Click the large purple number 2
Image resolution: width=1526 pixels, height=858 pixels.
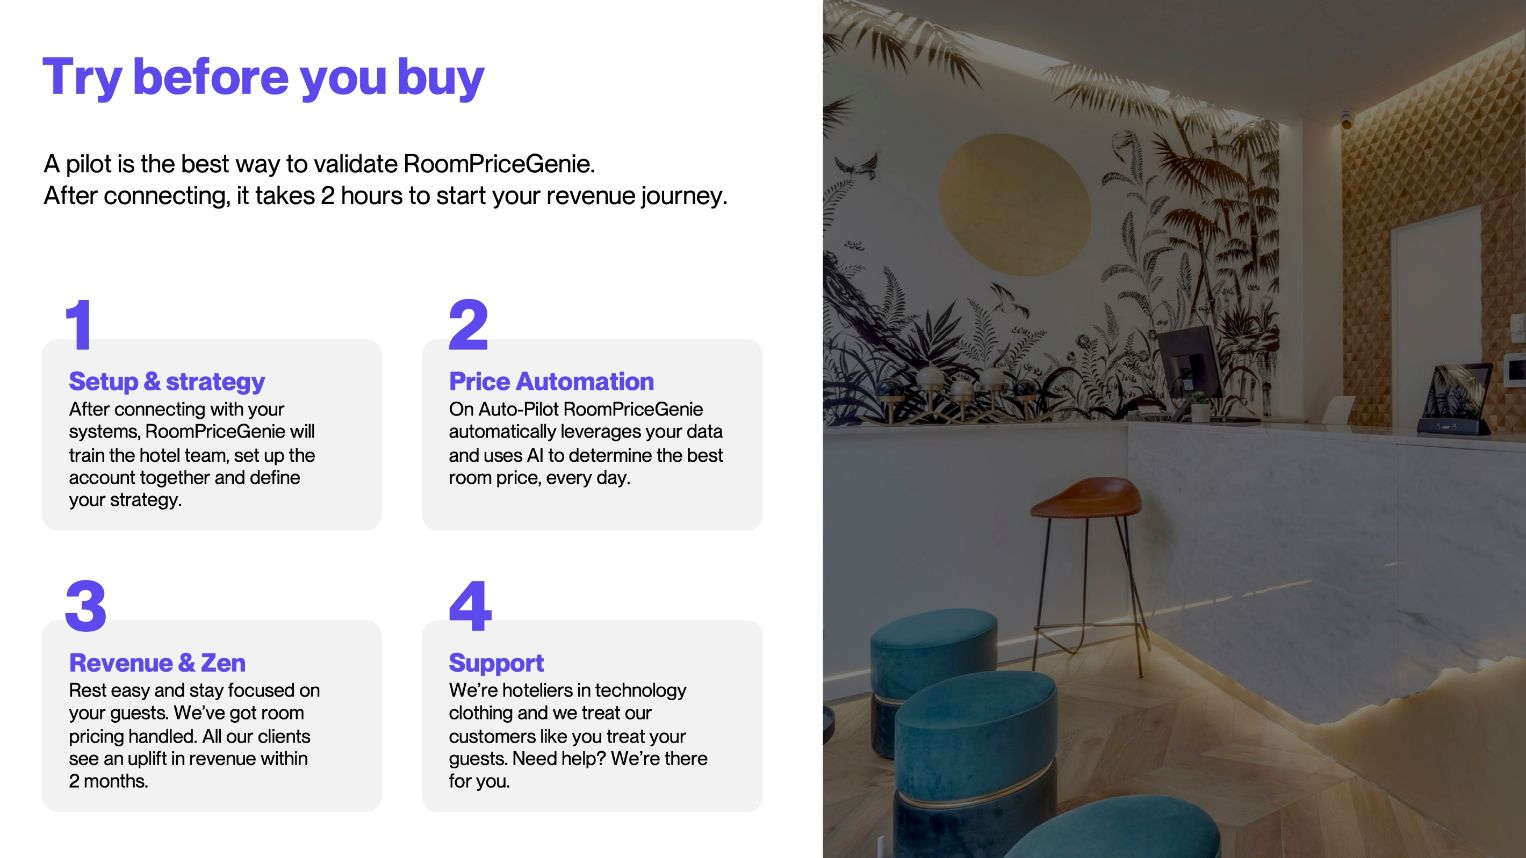coord(468,325)
